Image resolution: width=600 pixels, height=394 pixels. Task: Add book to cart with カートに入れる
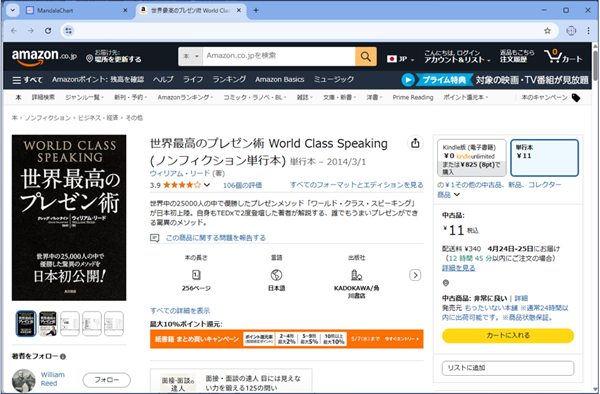(x=508, y=335)
